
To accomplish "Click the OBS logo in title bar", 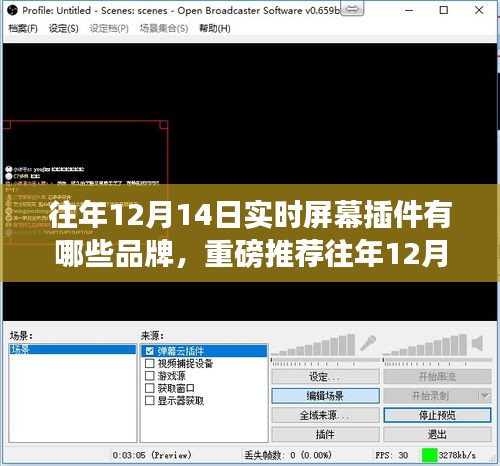I will 12,10.
